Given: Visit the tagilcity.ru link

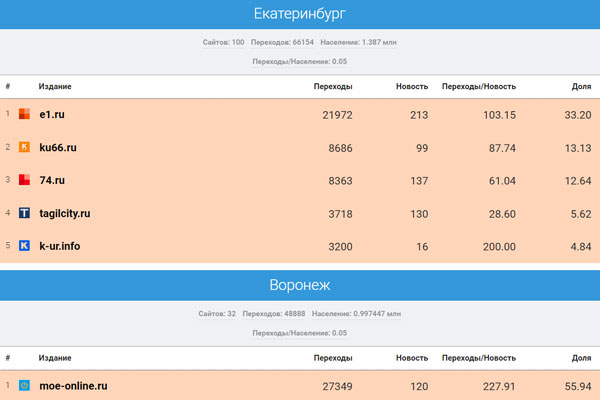Looking at the screenshot, I should click(65, 213).
